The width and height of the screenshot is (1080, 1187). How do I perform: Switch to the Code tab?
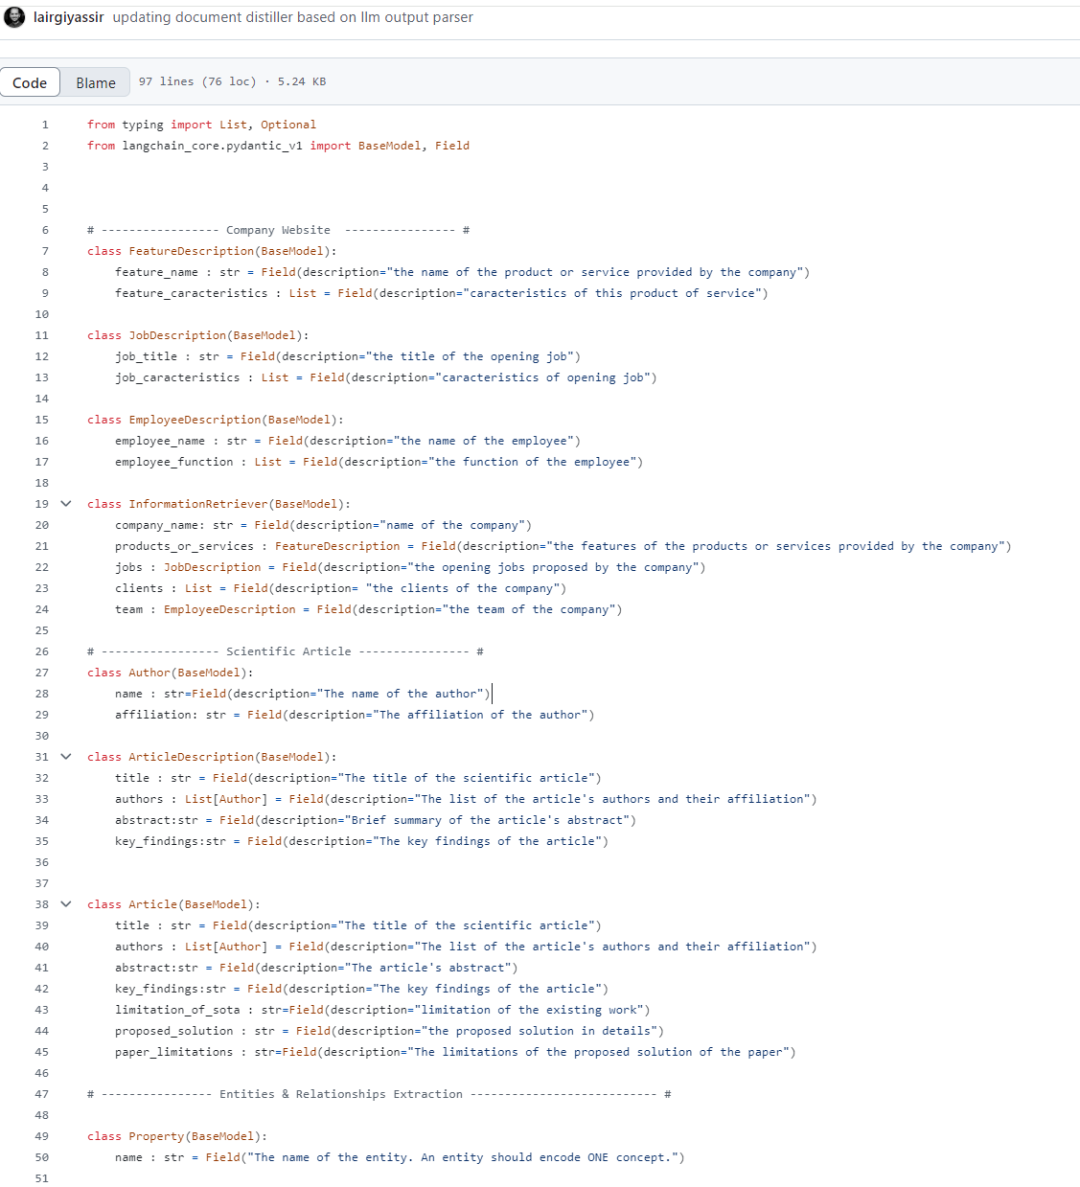coord(30,83)
